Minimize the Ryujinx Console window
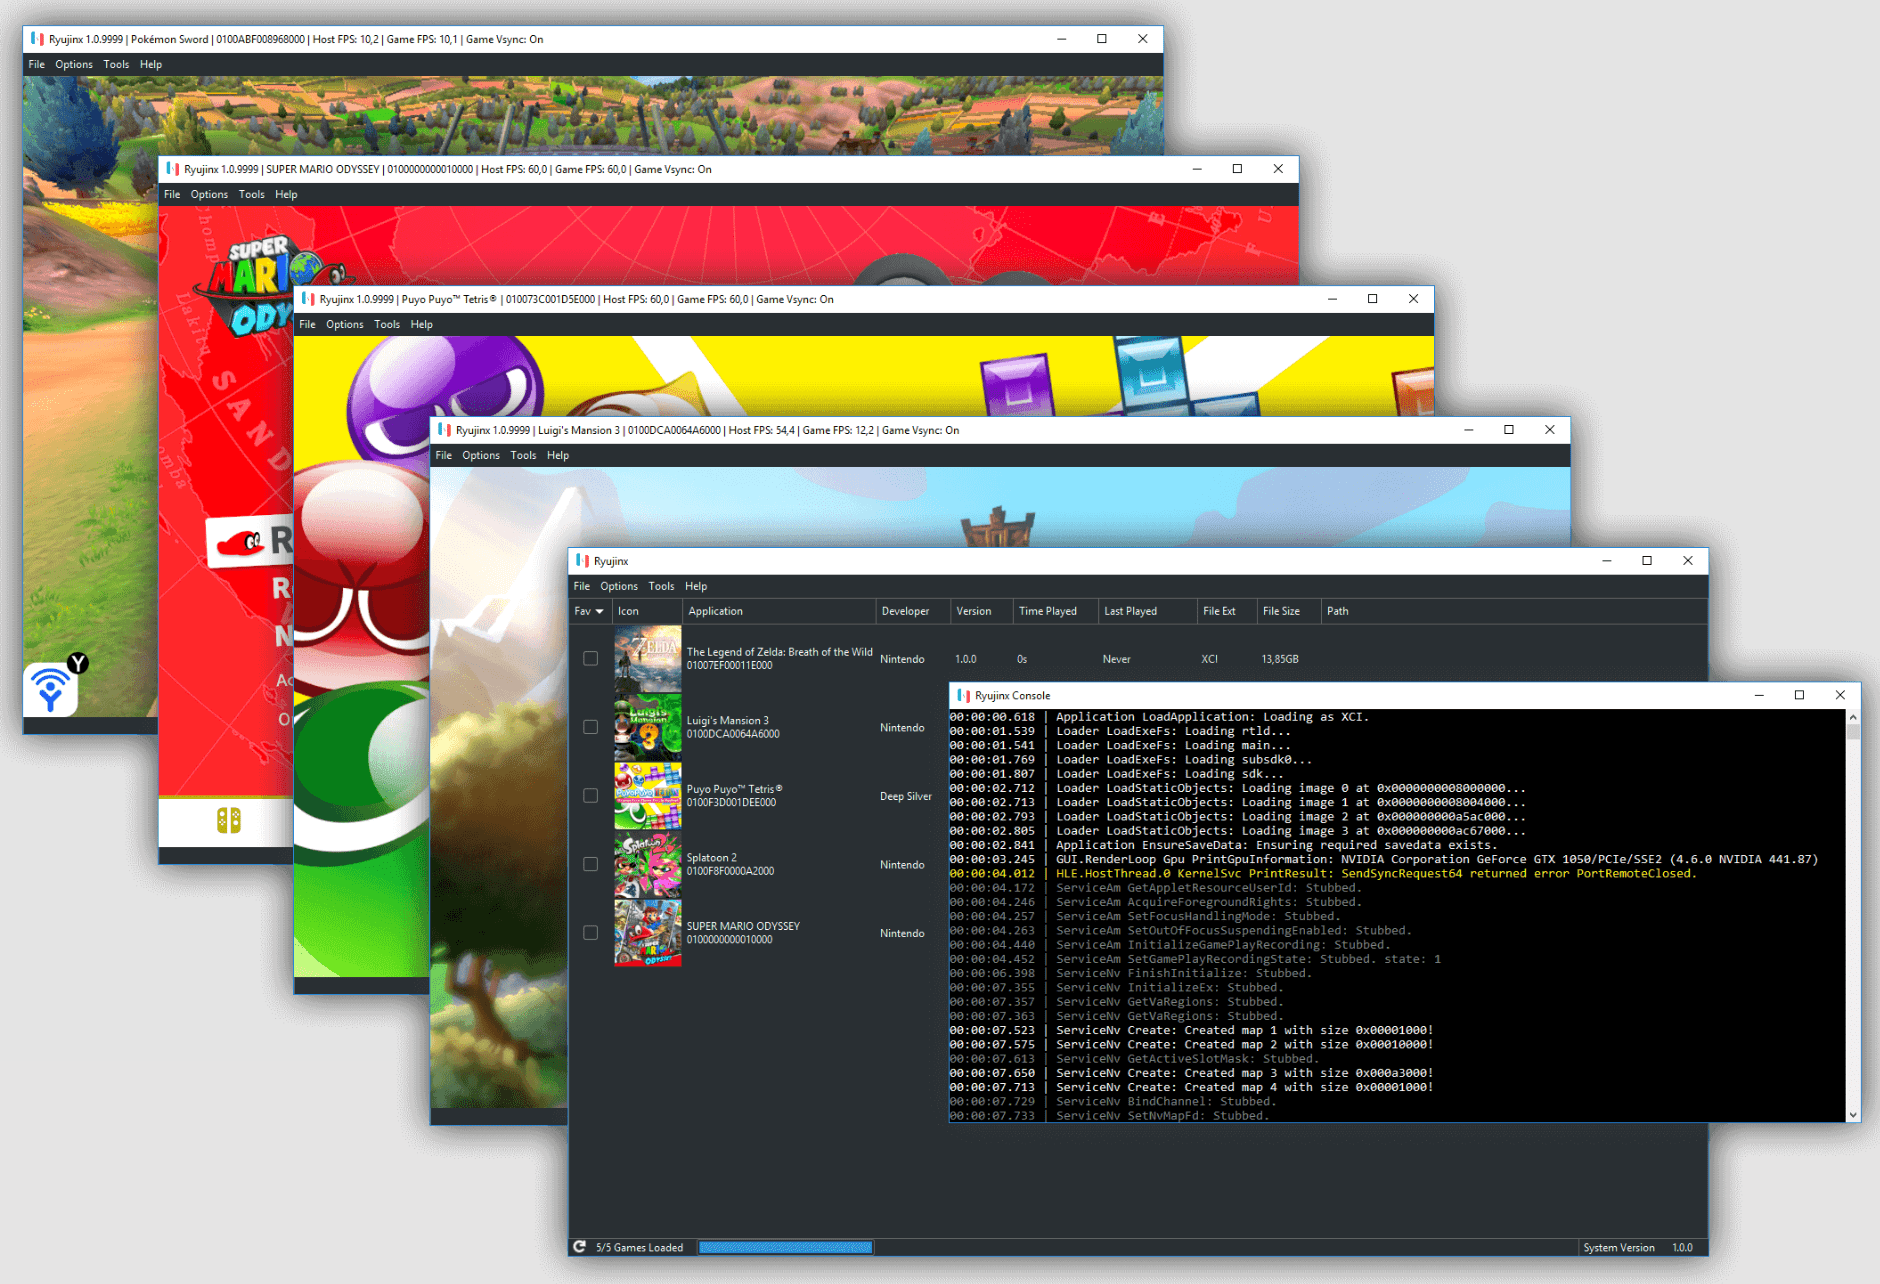Viewport: 1880px width, 1284px height. pos(1759,695)
